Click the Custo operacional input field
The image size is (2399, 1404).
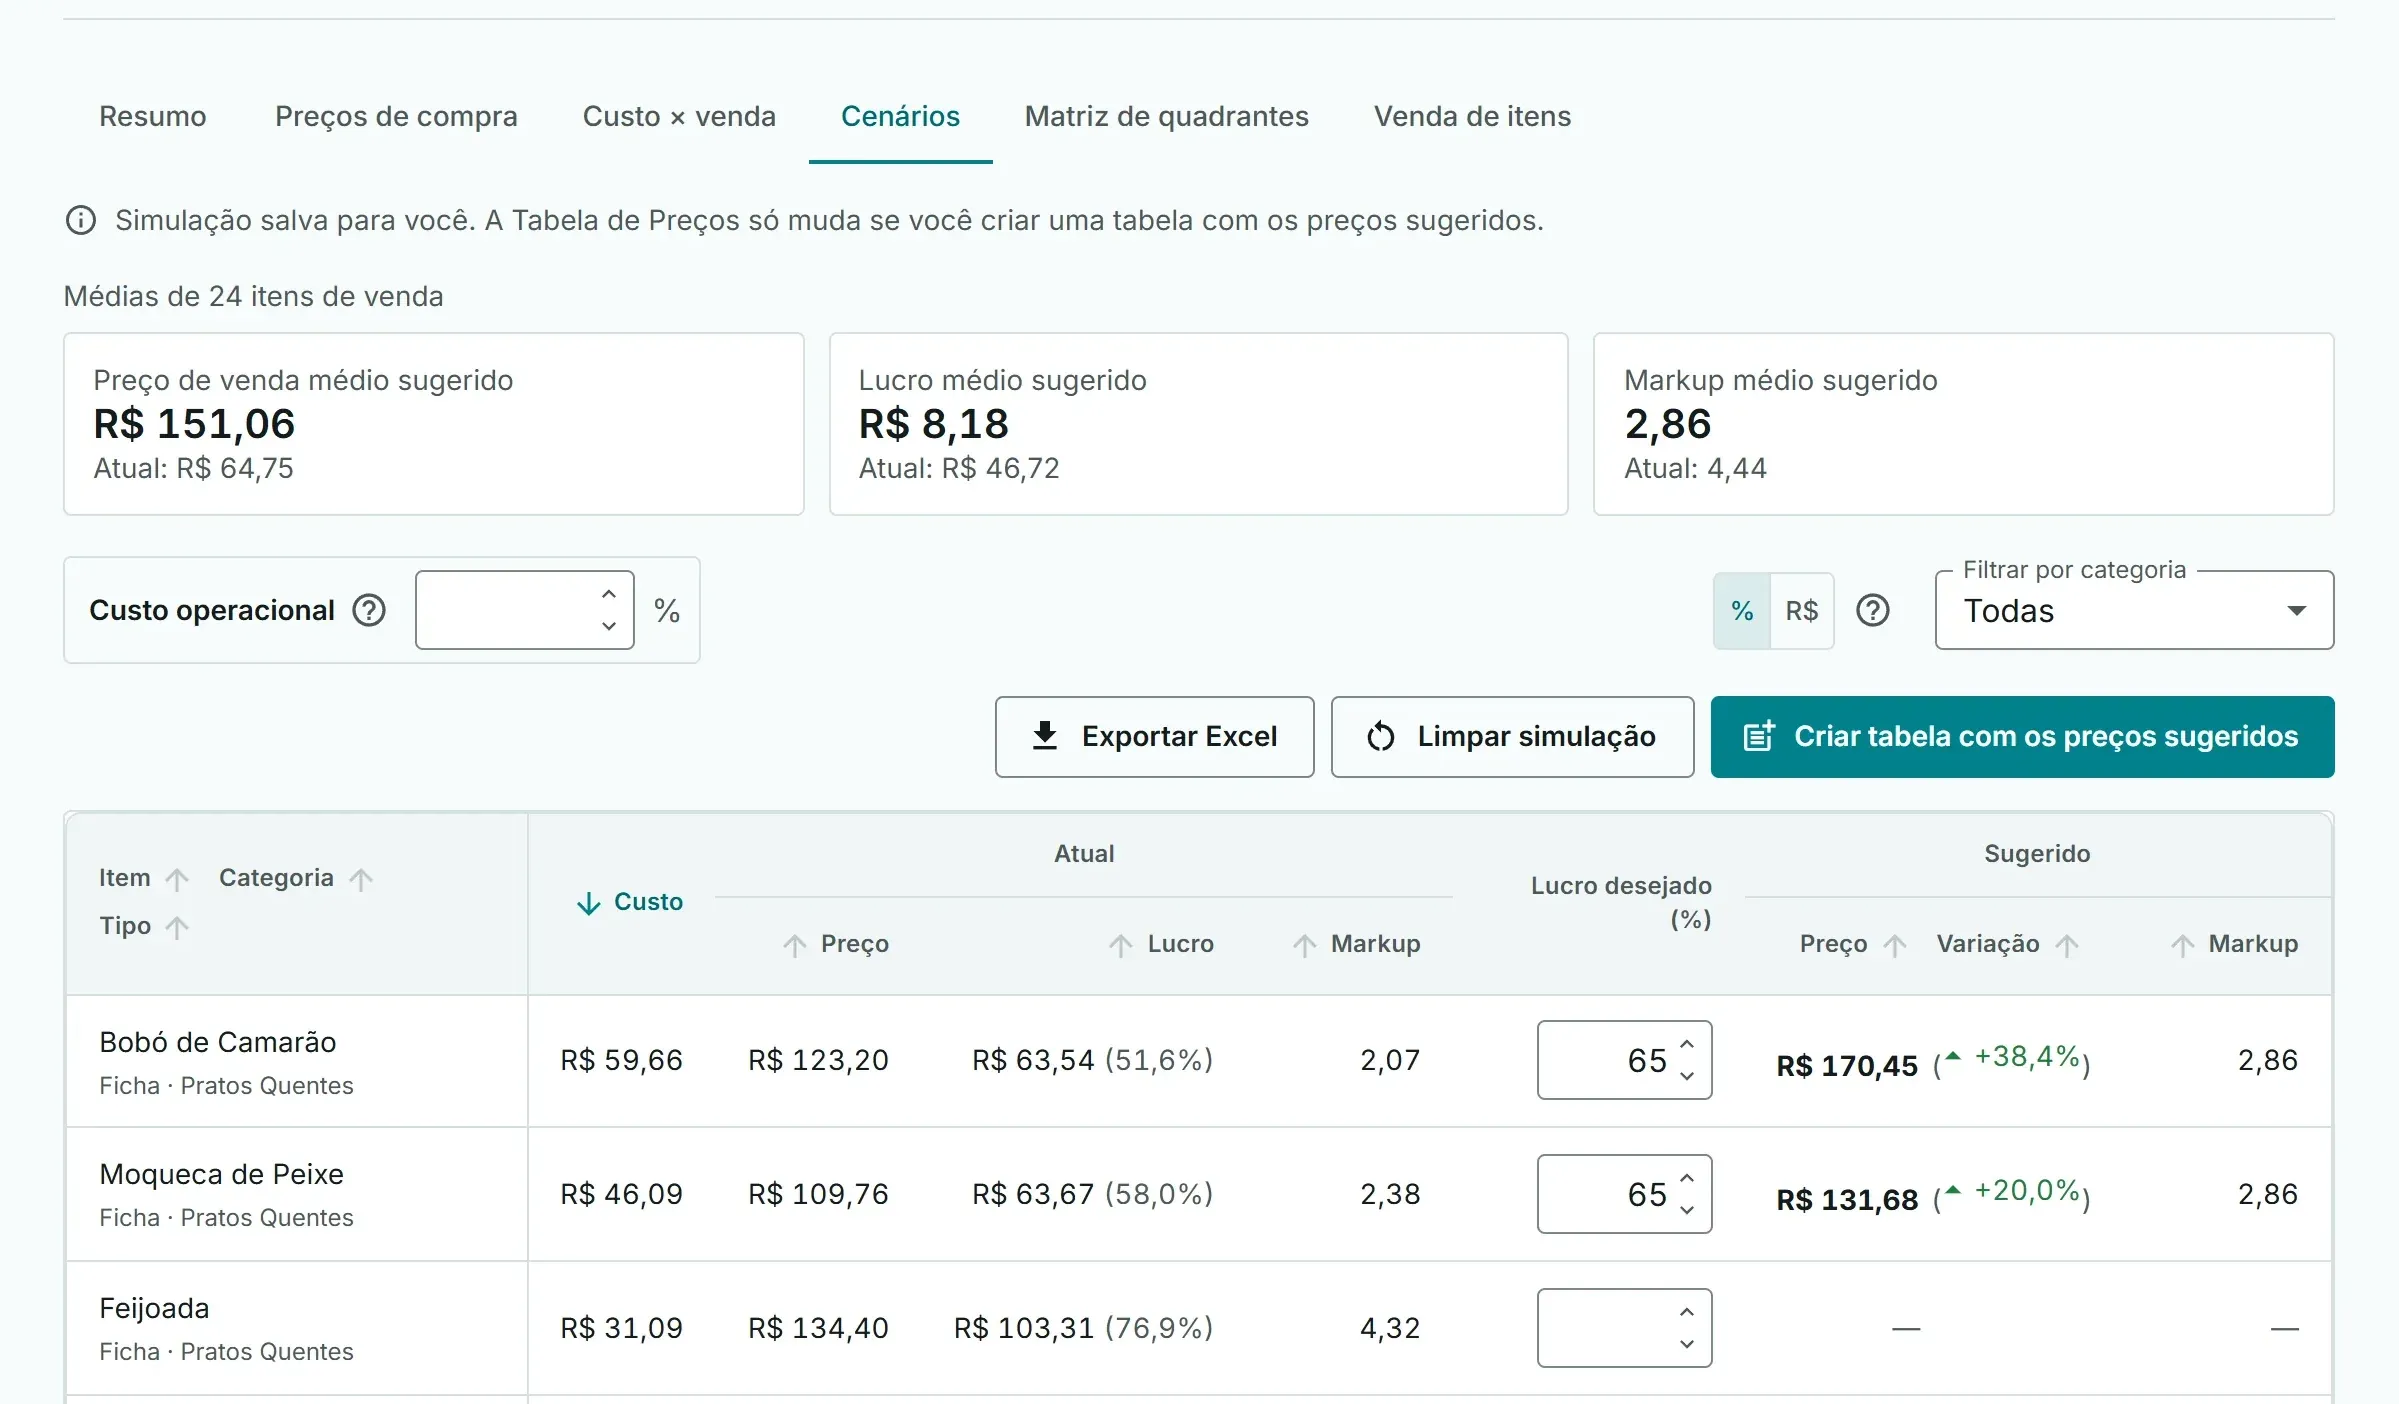tap(524, 610)
